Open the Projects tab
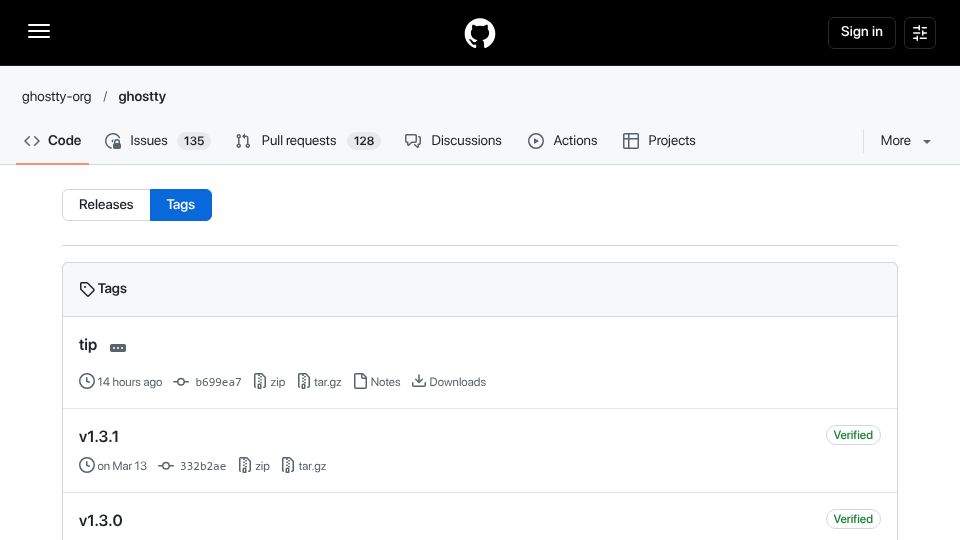The height and width of the screenshot is (540, 960). pyautogui.click(x=659, y=141)
